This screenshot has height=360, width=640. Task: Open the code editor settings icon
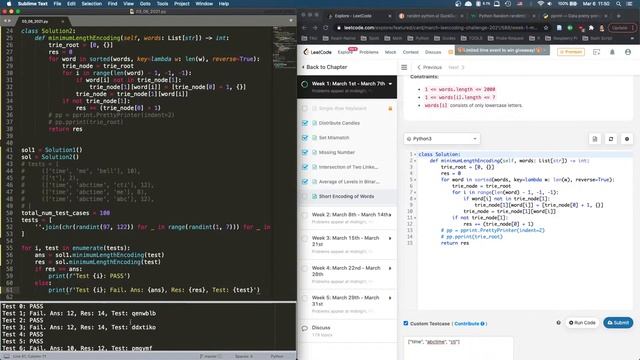627,139
